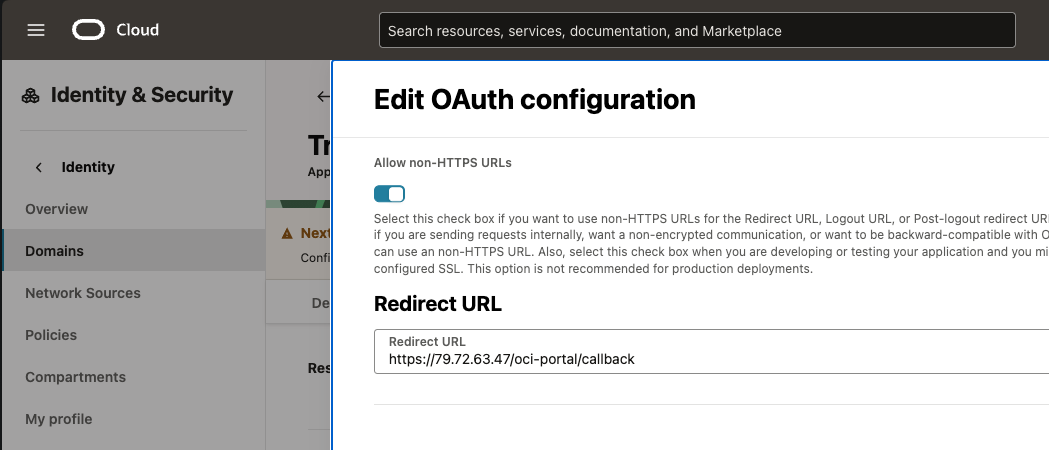Click the Redirect URL section heading

pyautogui.click(x=438, y=304)
